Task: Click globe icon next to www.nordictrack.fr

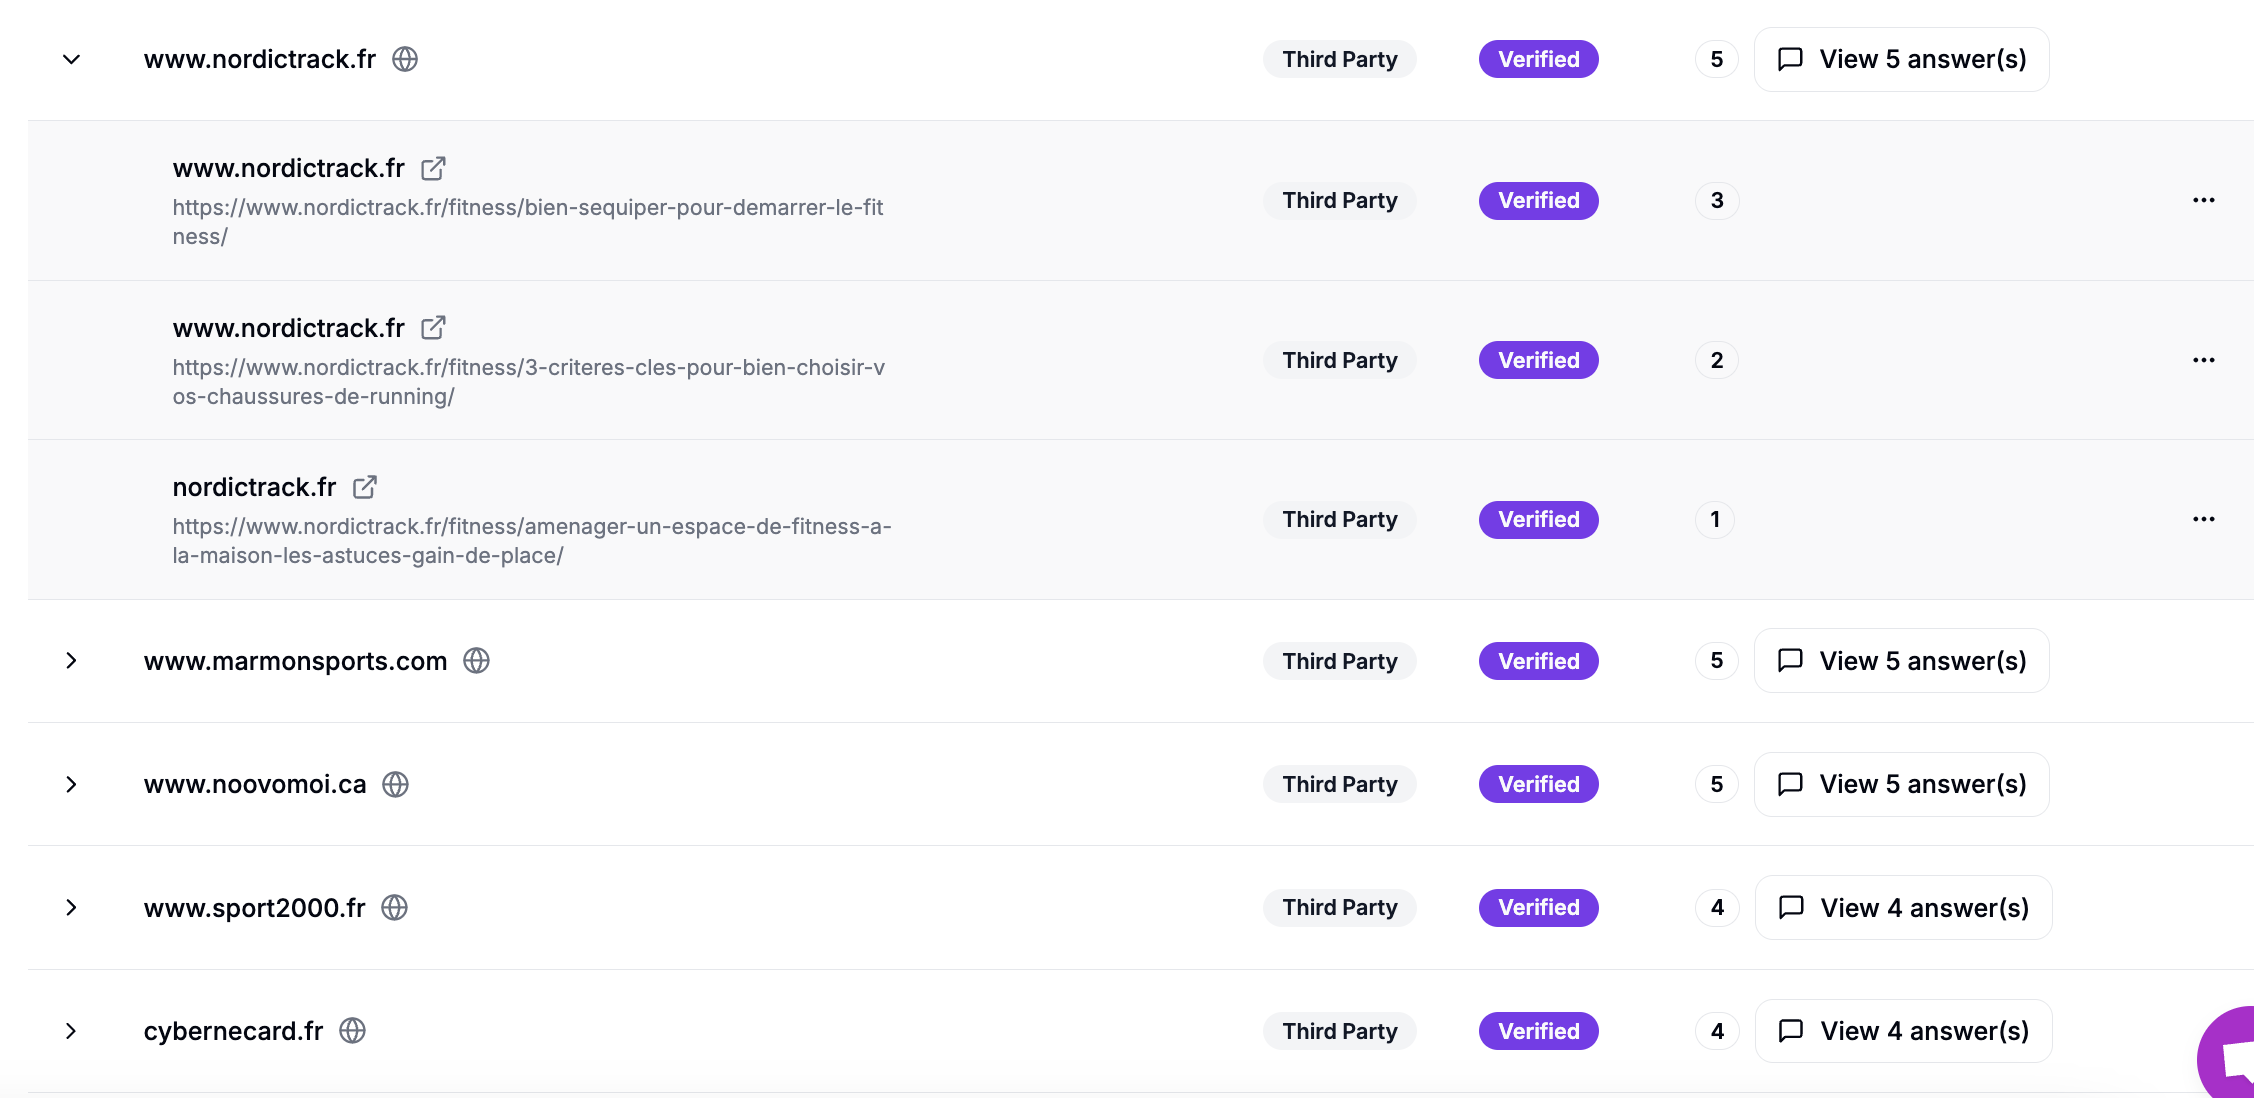Action: pyautogui.click(x=405, y=60)
